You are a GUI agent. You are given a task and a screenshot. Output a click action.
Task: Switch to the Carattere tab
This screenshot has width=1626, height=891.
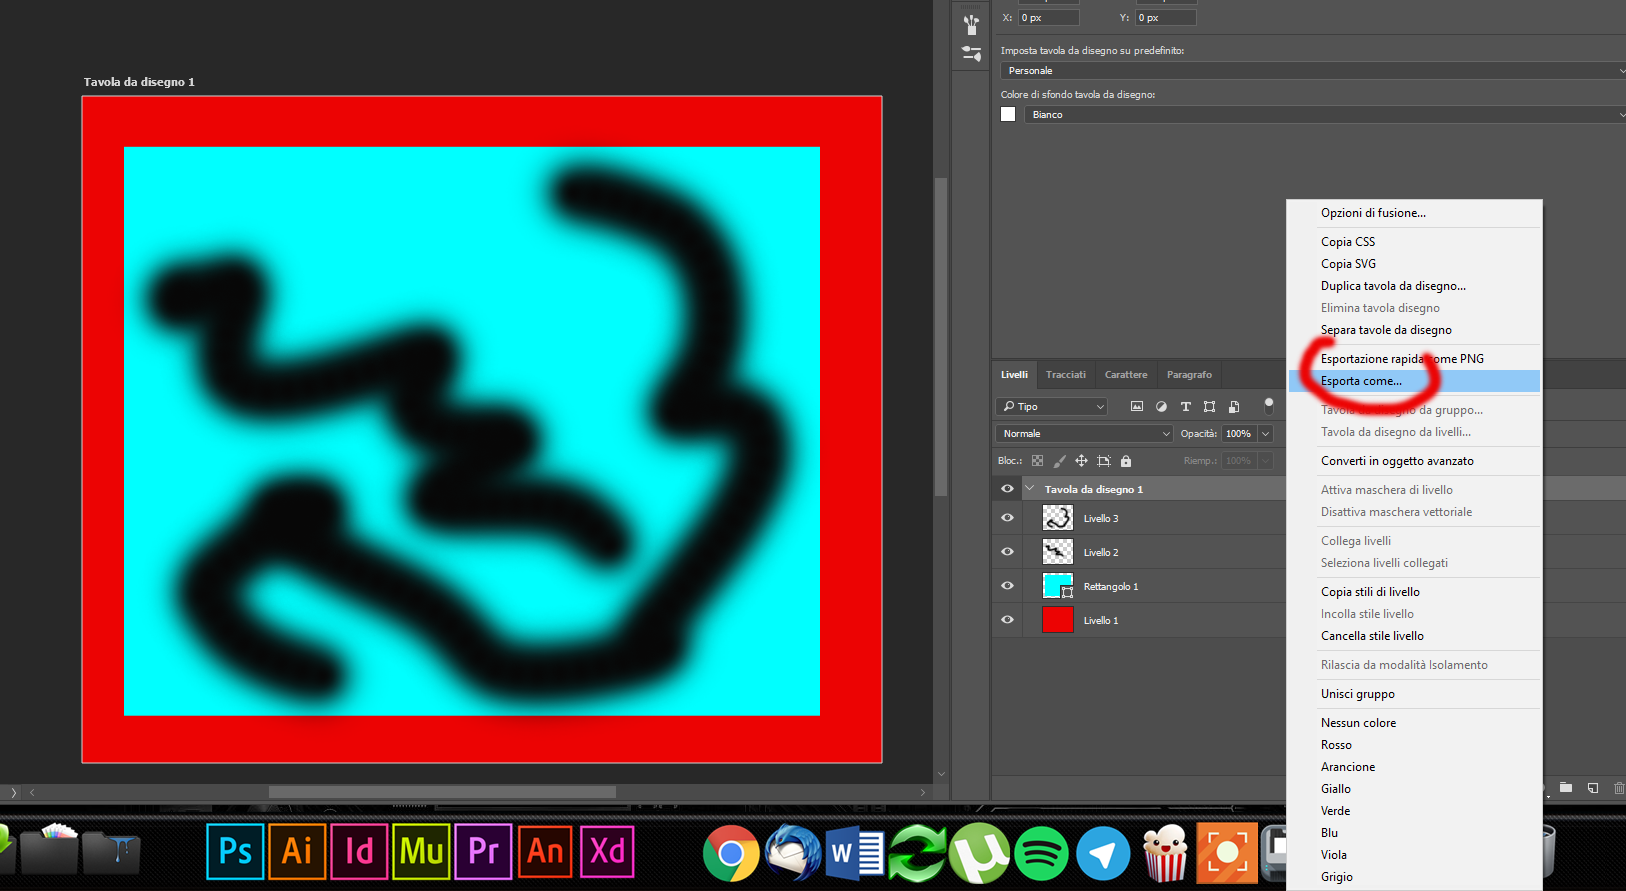tap(1126, 374)
